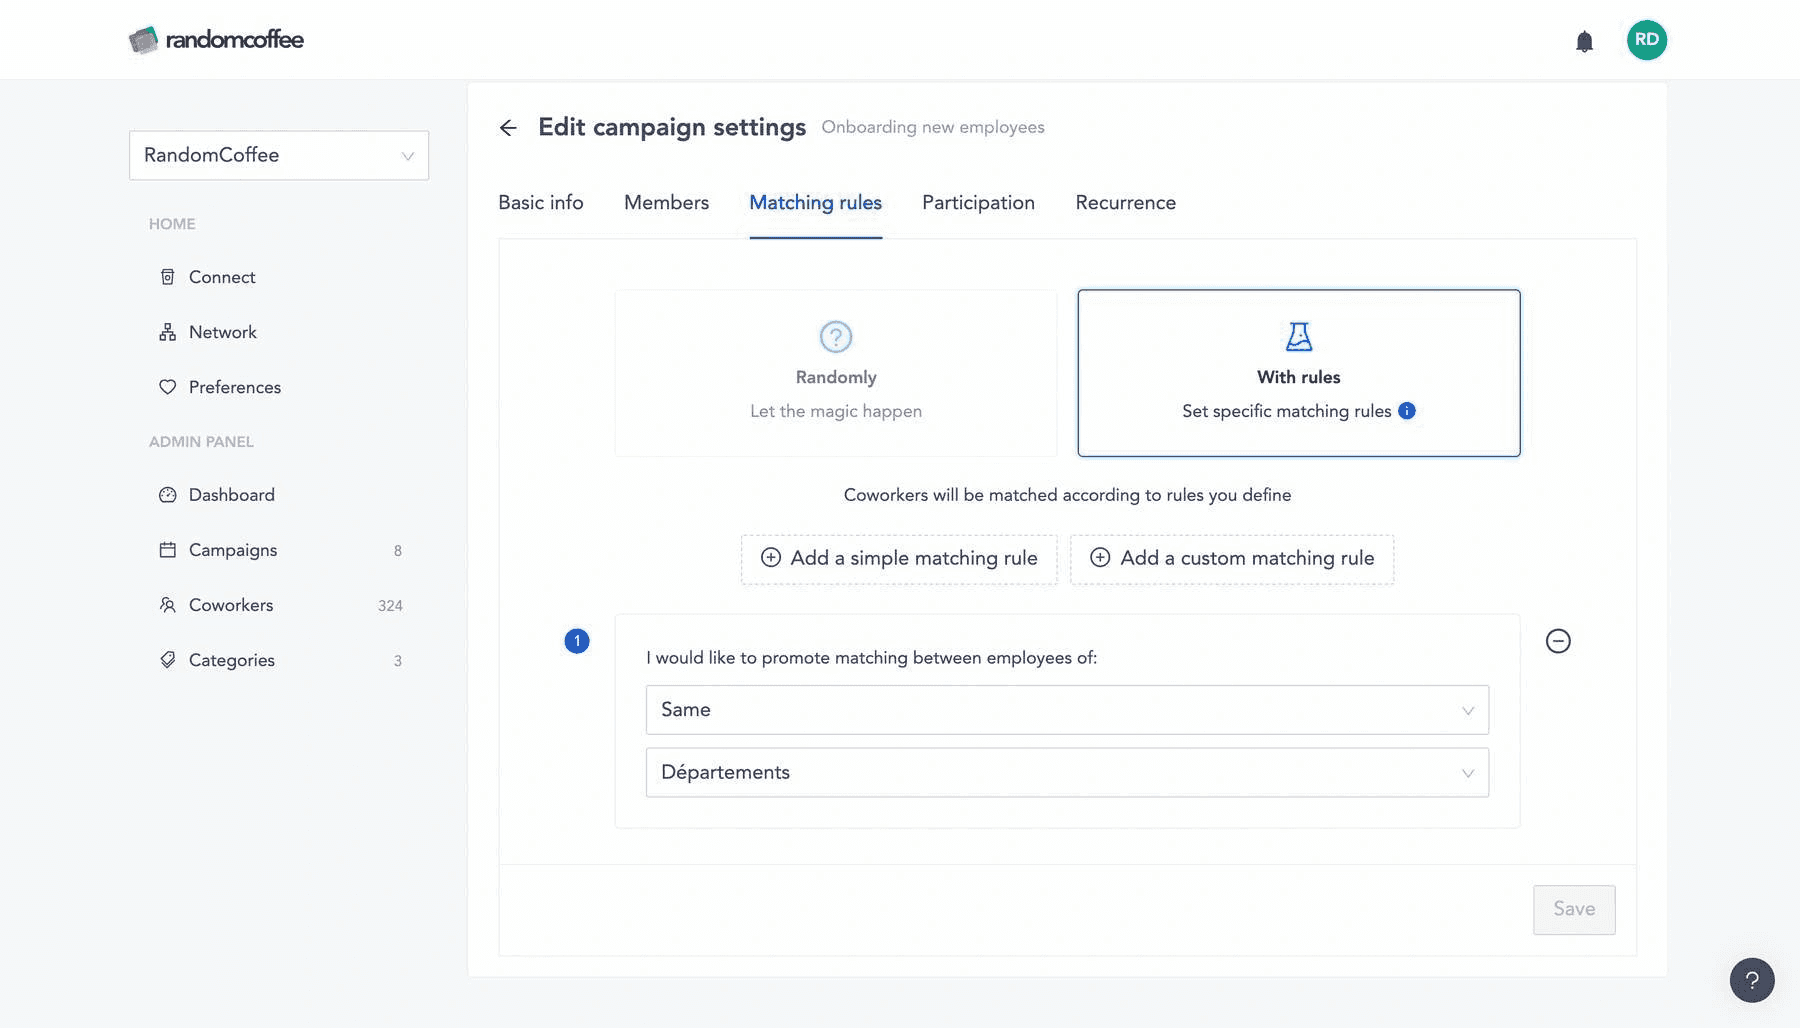The image size is (1800, 1028).
Task: Open the Members tab
Action: point(666,203)
